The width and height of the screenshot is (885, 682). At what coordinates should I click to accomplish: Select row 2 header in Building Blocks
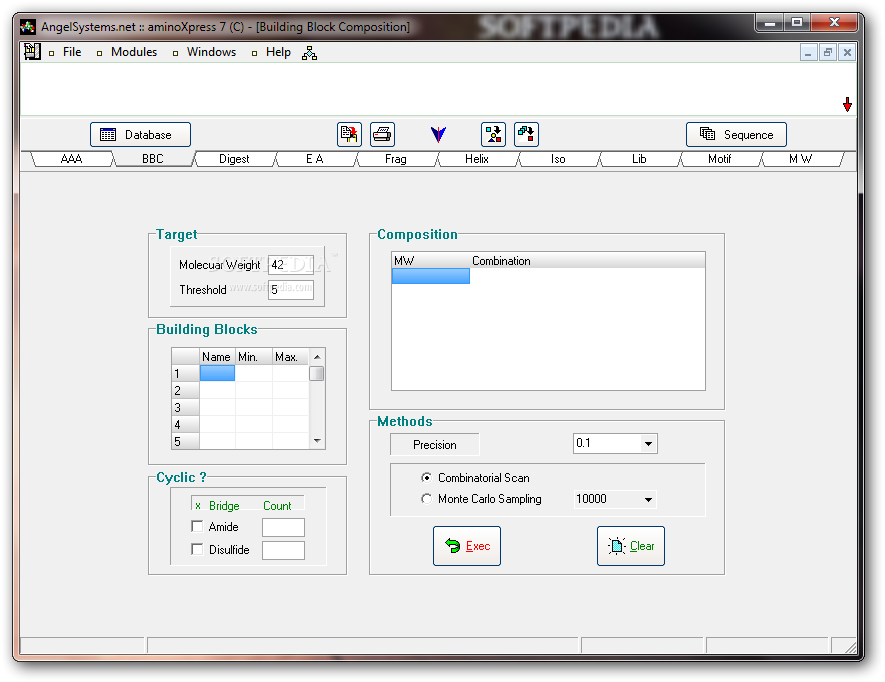coord(185,390)
